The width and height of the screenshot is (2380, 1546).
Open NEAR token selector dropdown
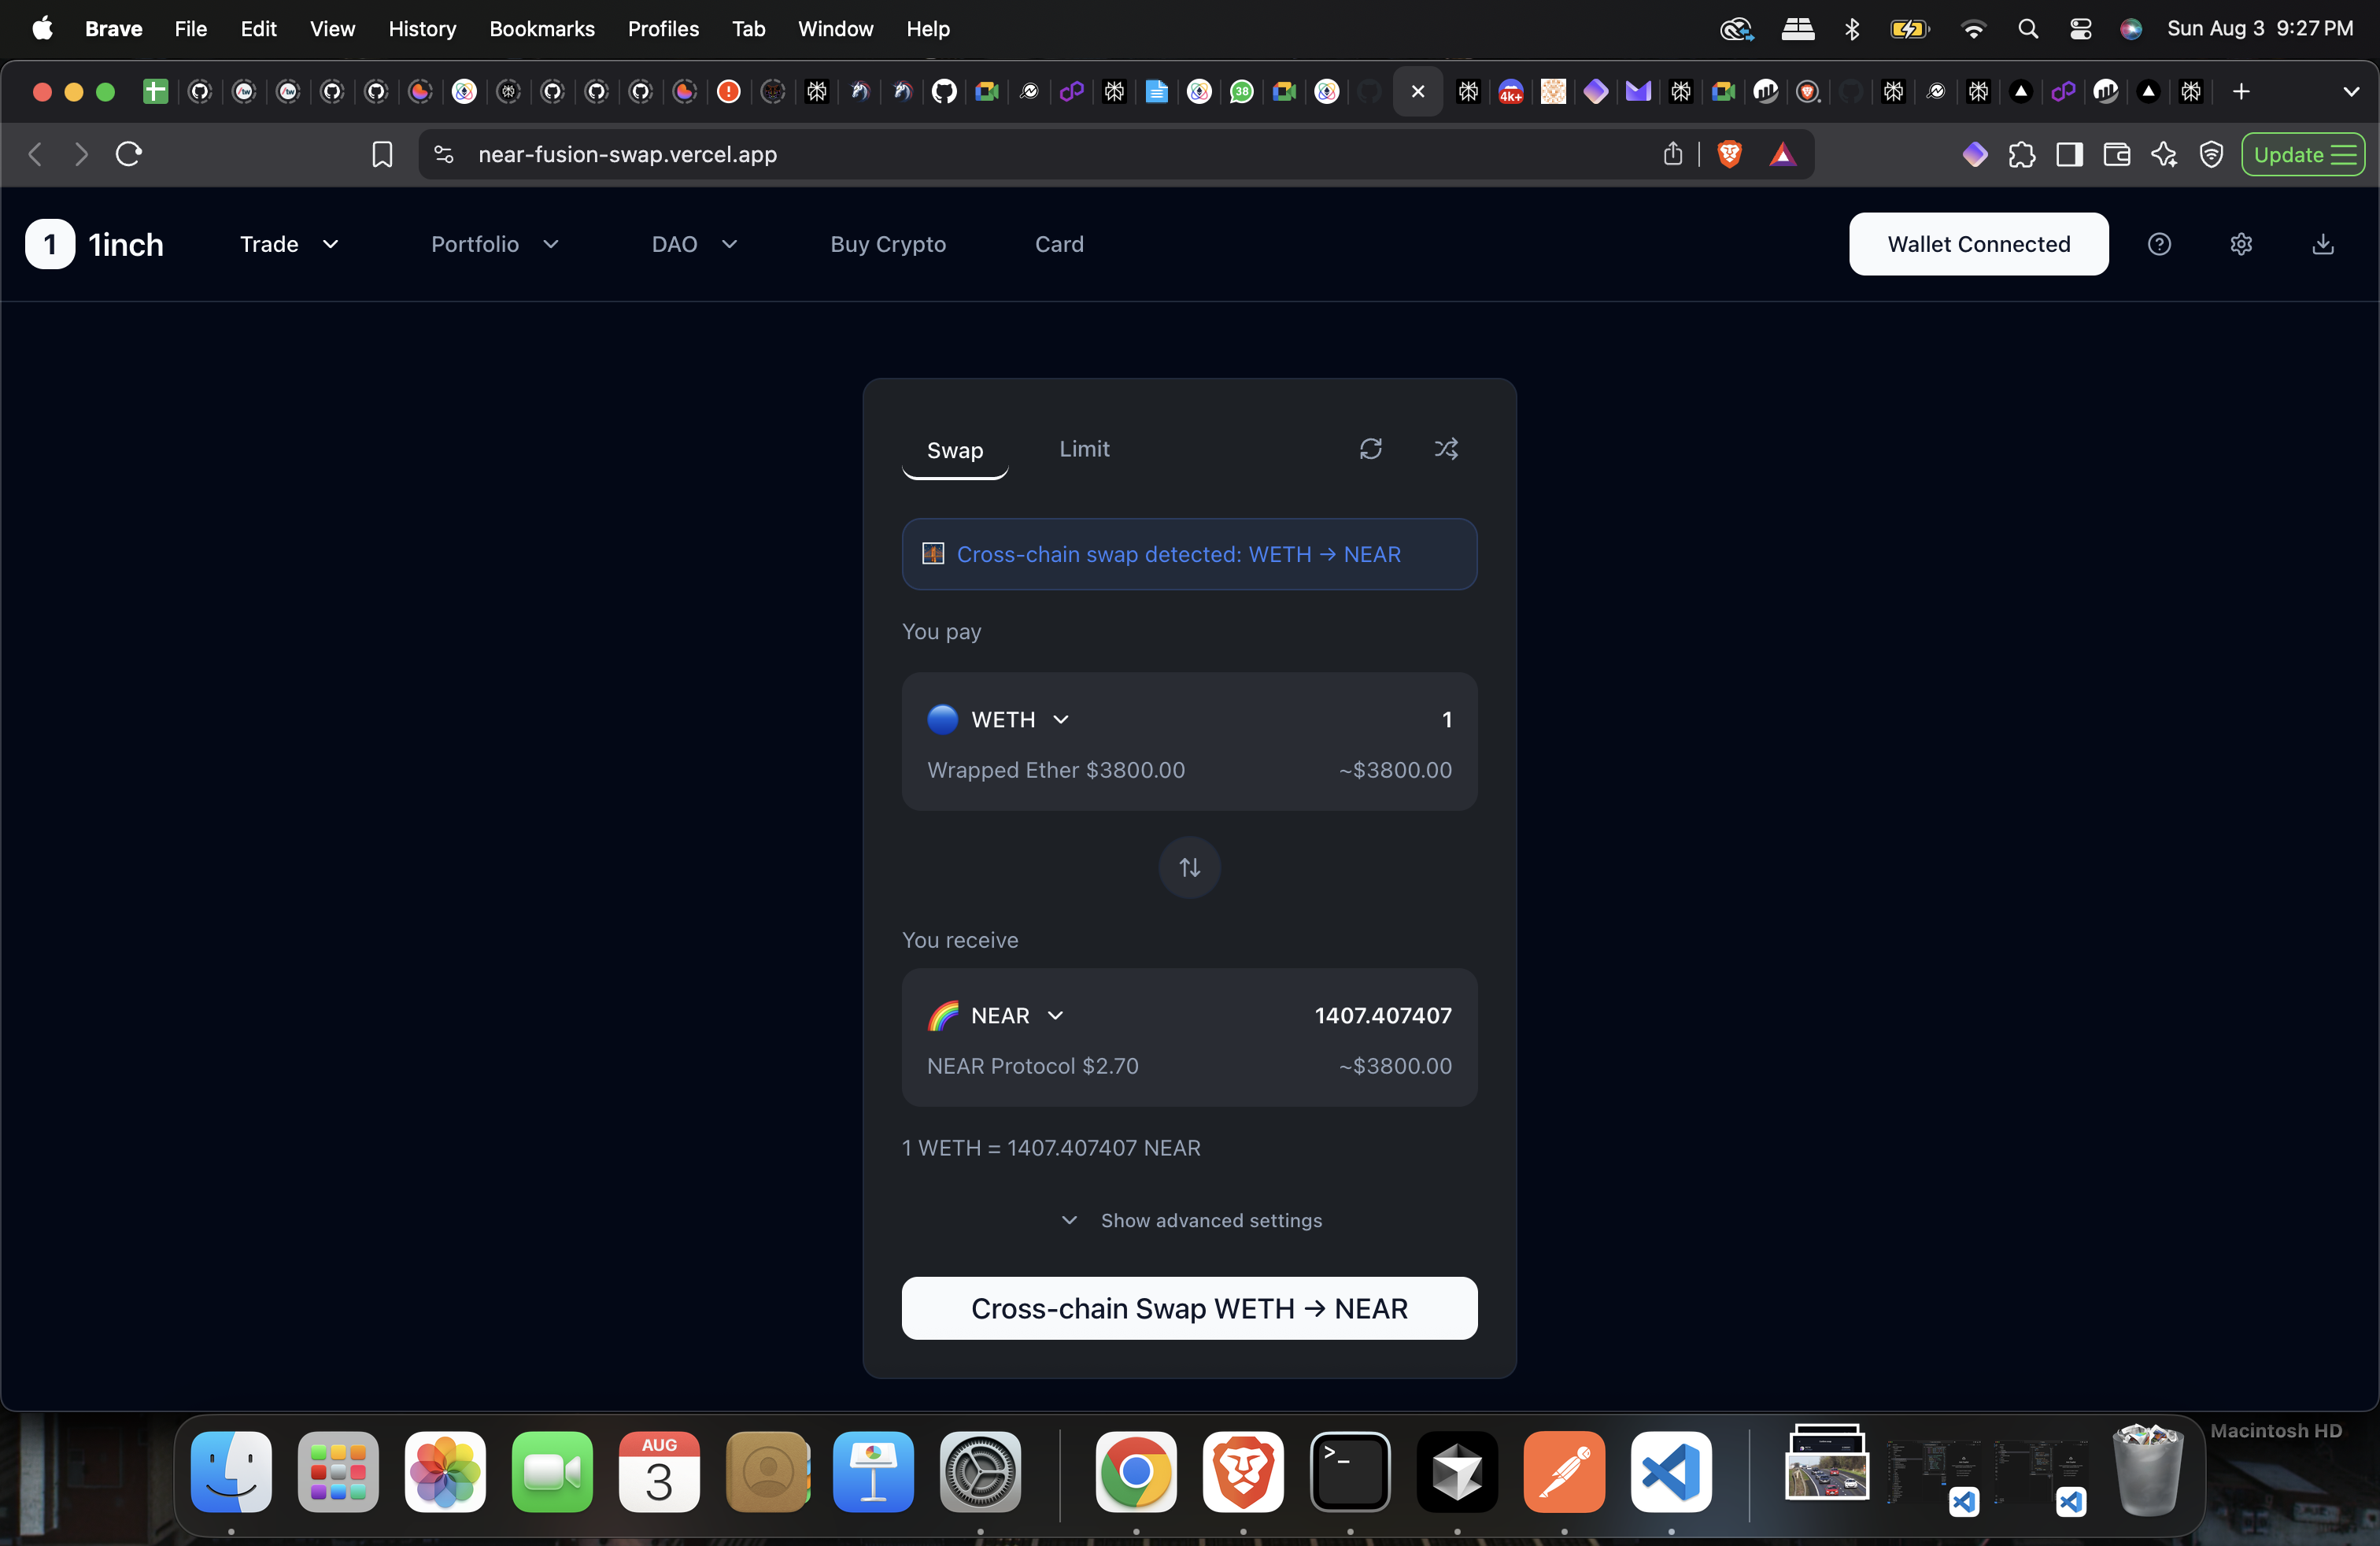996,1016
